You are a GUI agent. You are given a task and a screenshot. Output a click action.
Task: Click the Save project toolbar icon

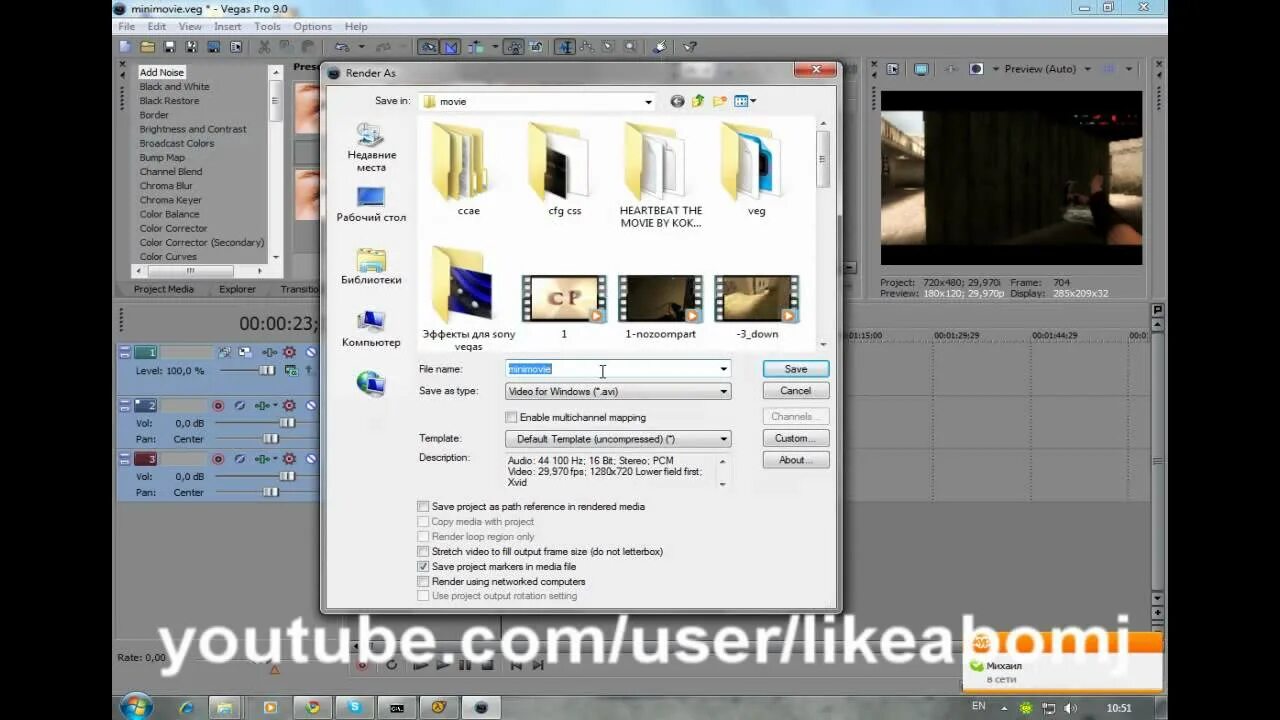point(170,46)
